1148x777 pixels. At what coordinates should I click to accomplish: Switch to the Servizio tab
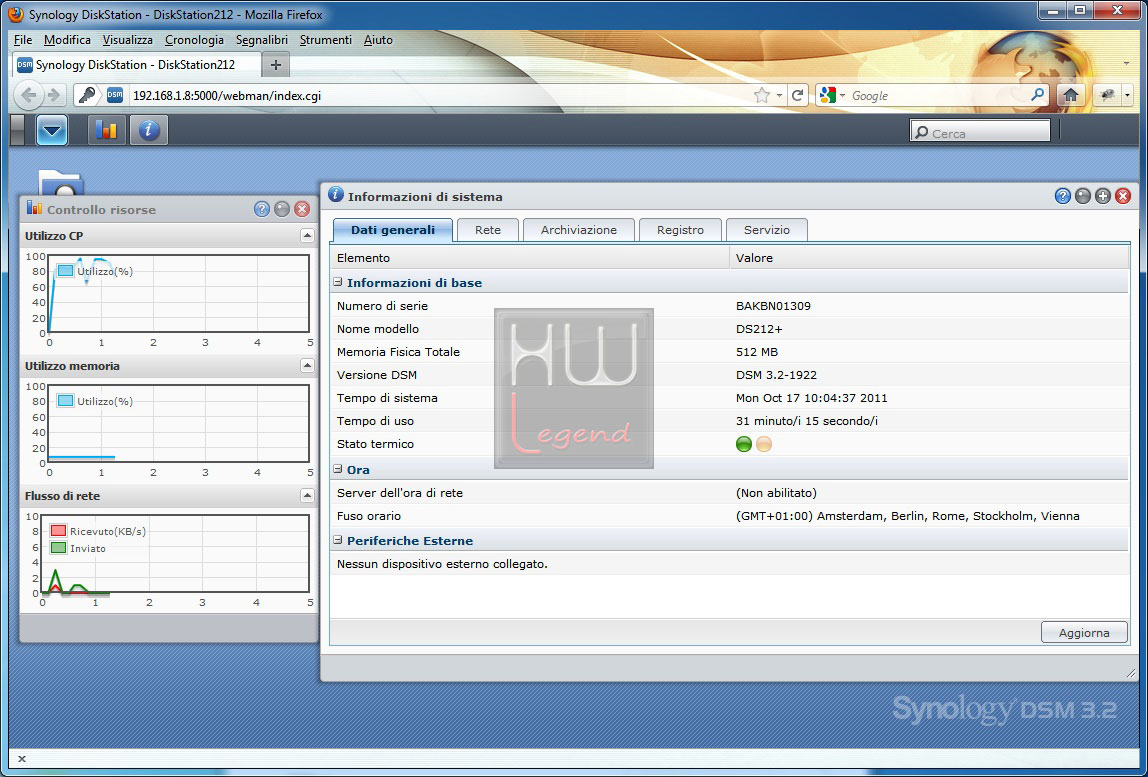pyautogui.click(x=767, y=230)
